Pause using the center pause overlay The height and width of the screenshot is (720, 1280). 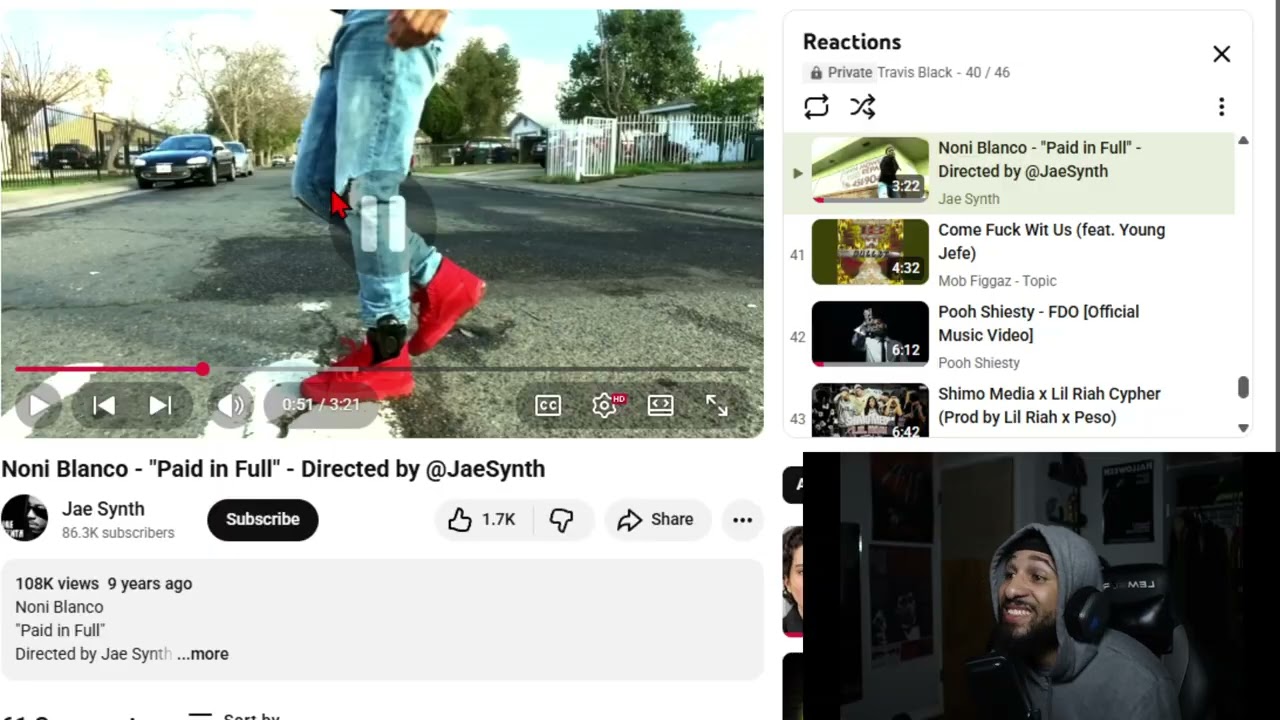(x=382, y=224)
